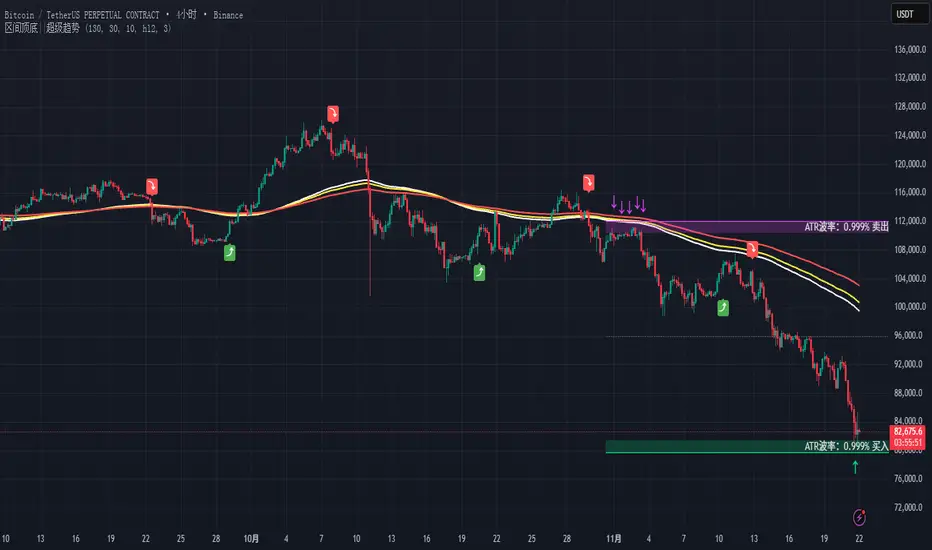932x550 pixels.
Task: Click the 128,000.0 price axis label
Action: coord(910,106)
